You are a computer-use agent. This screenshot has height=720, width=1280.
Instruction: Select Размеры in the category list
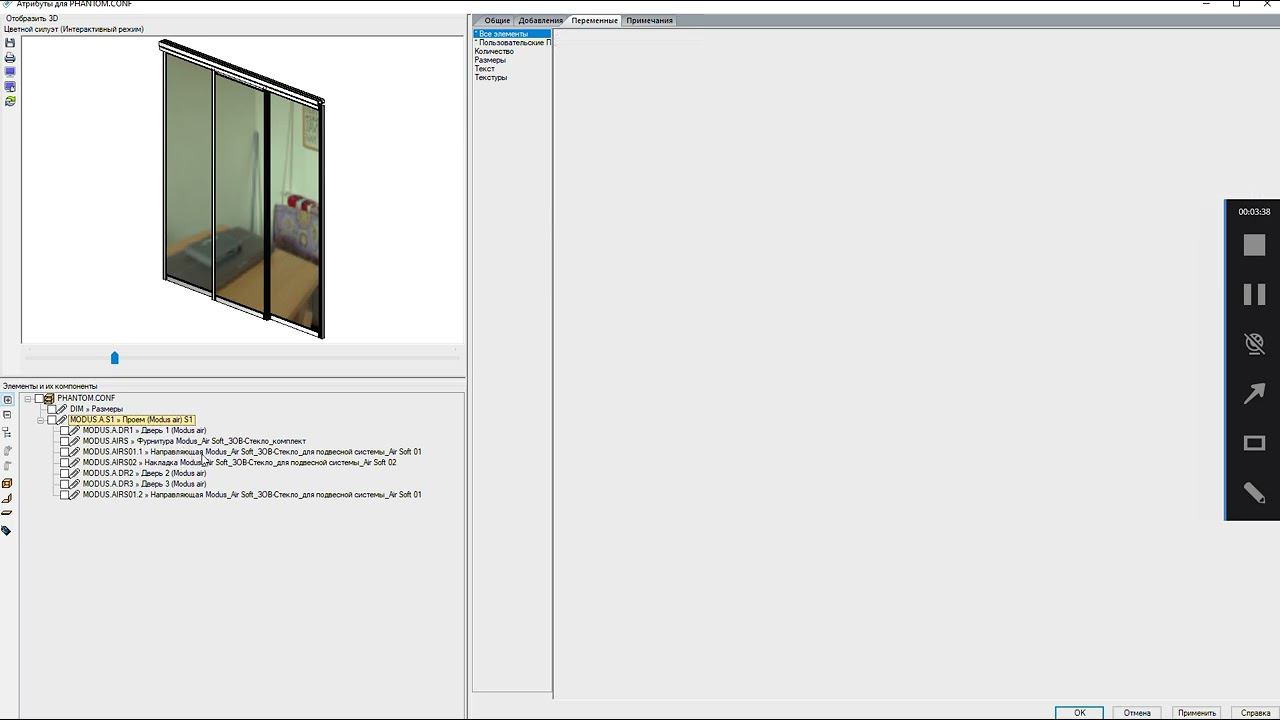pos(490,60)
